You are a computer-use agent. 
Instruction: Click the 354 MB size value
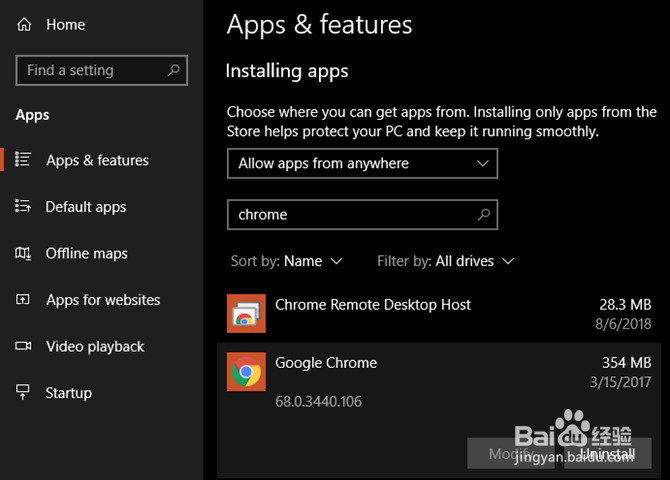(626, 363)
